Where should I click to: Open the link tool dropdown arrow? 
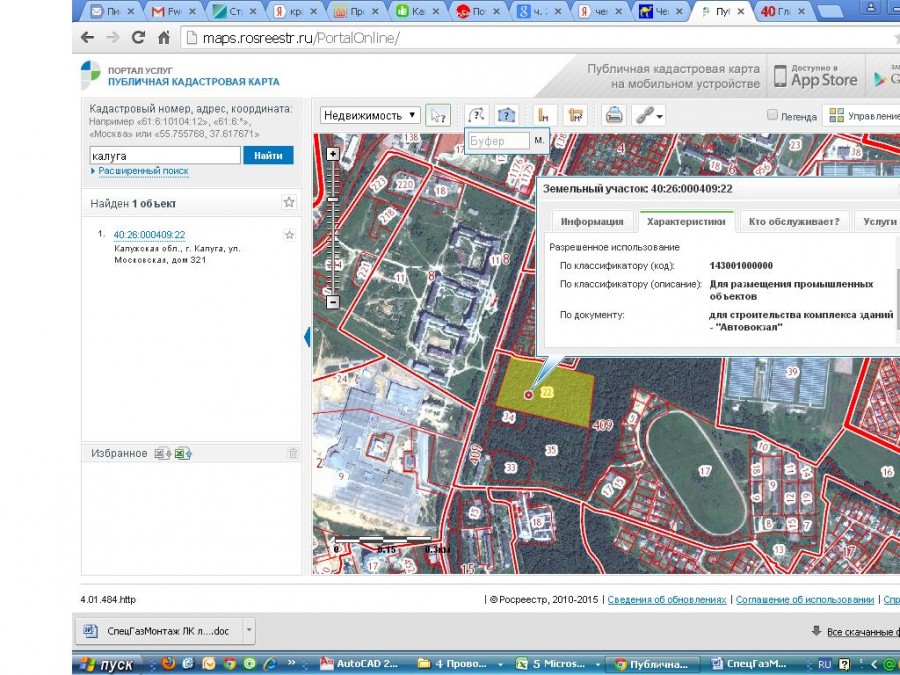click(660, 116)
